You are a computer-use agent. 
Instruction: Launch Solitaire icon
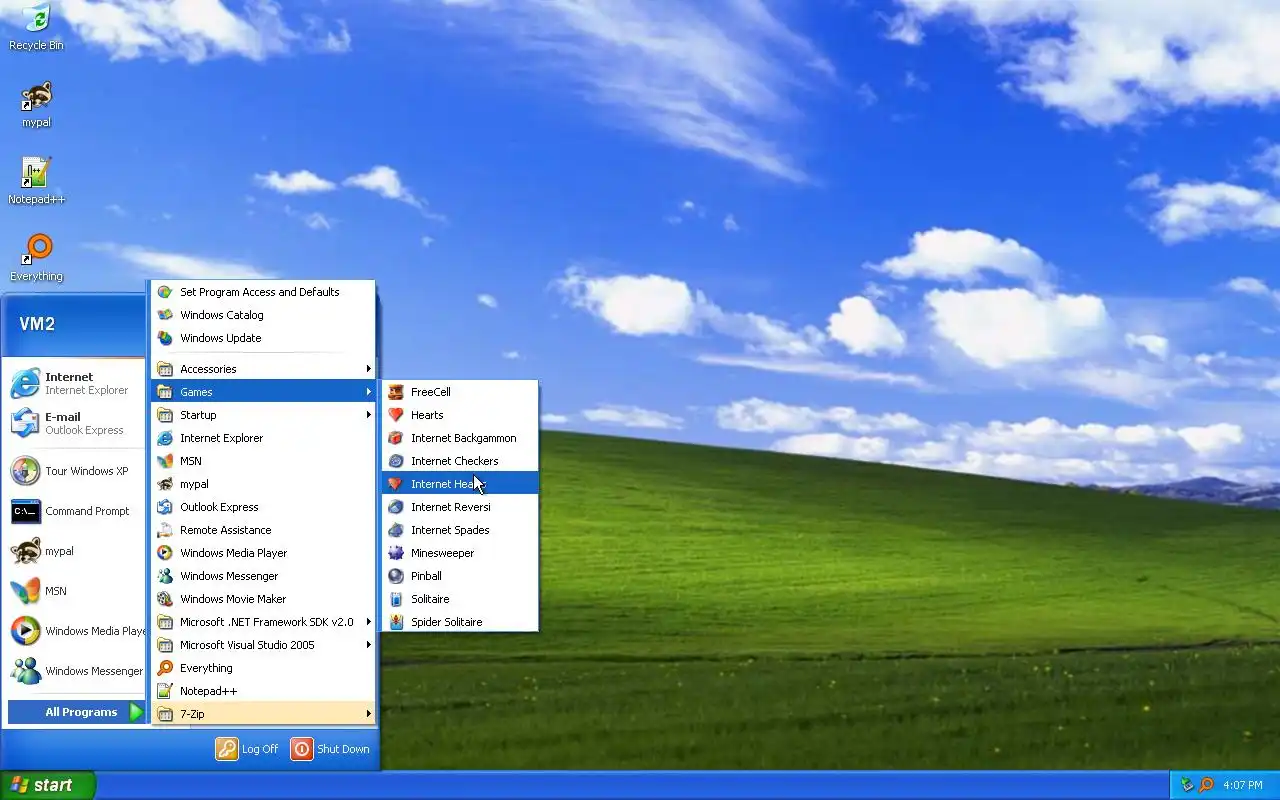(396, 599)
